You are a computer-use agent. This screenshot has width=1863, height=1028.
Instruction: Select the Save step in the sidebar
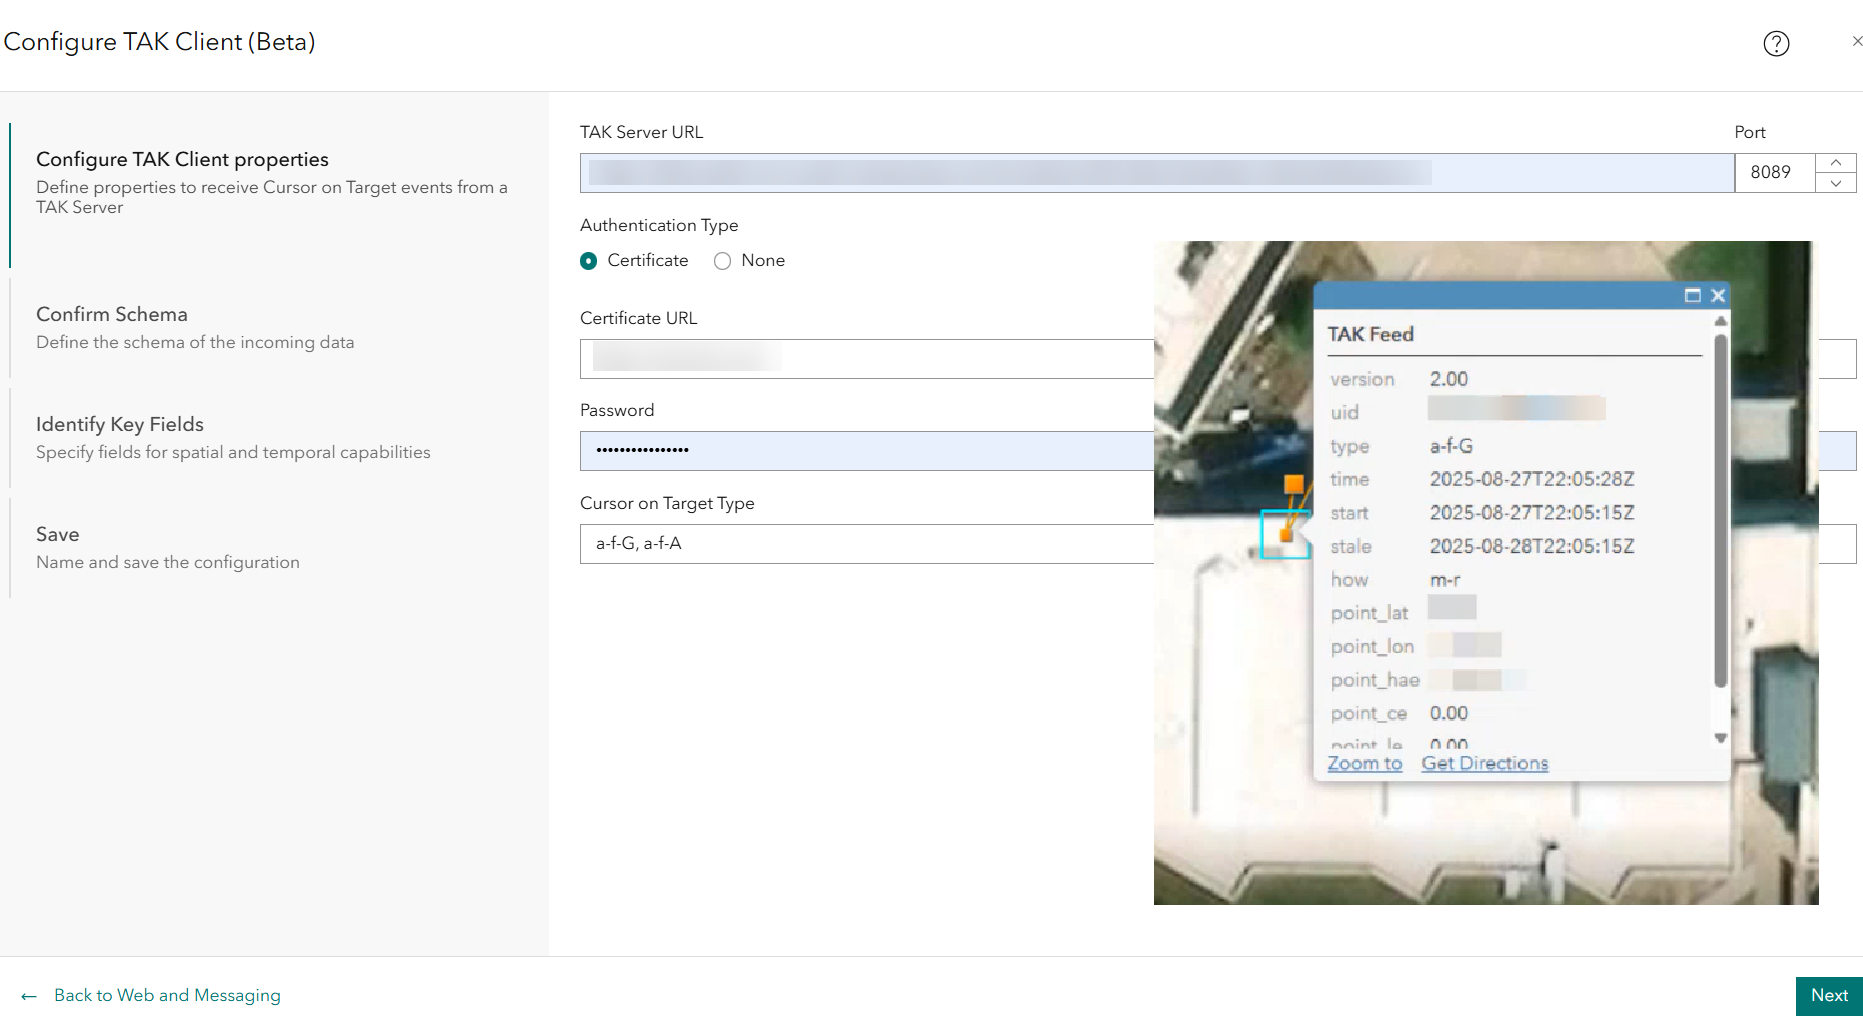[58, 534]
